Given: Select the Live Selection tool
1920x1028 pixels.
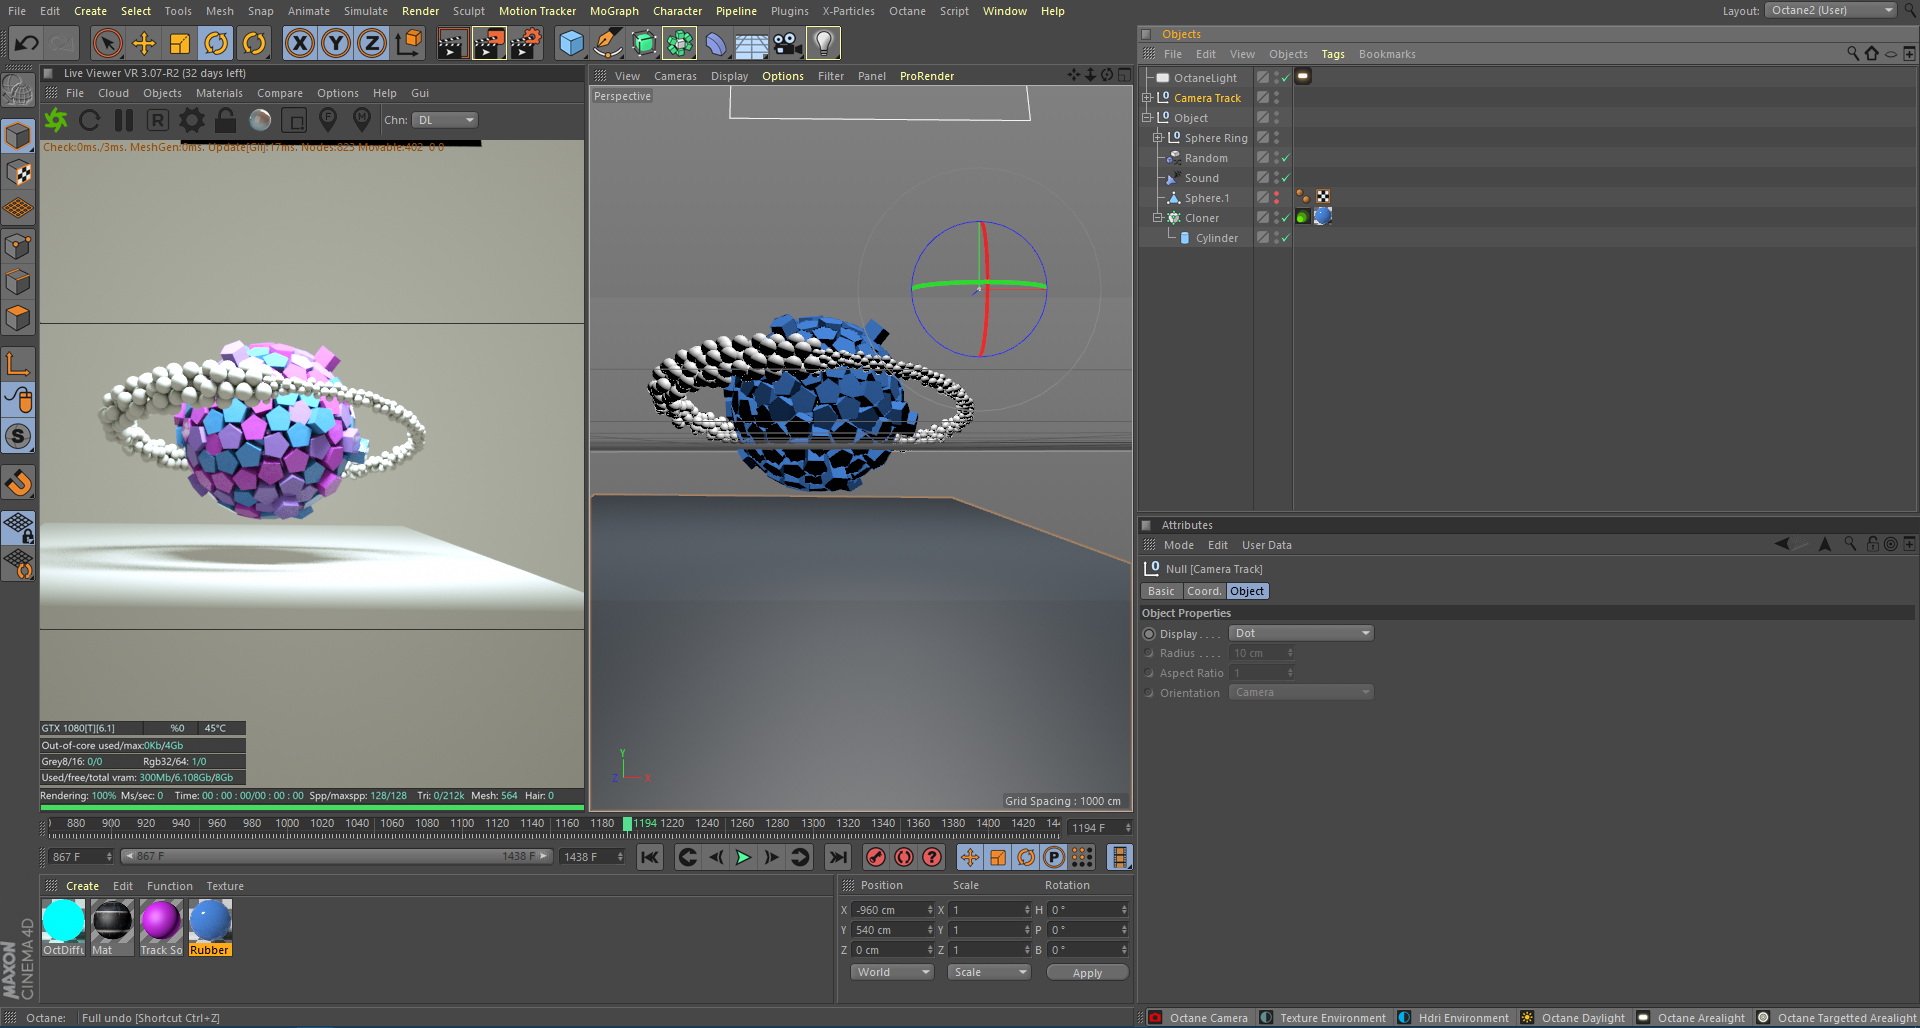Looking at the screenshot, I should pyautogui.click(x=107, y=43).
